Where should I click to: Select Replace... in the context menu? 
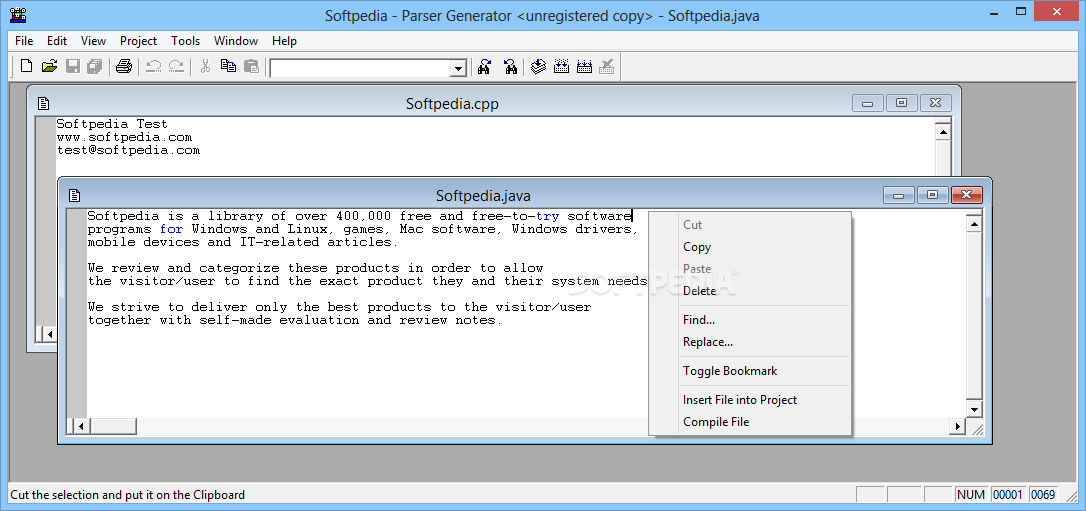tap(749, 342)
